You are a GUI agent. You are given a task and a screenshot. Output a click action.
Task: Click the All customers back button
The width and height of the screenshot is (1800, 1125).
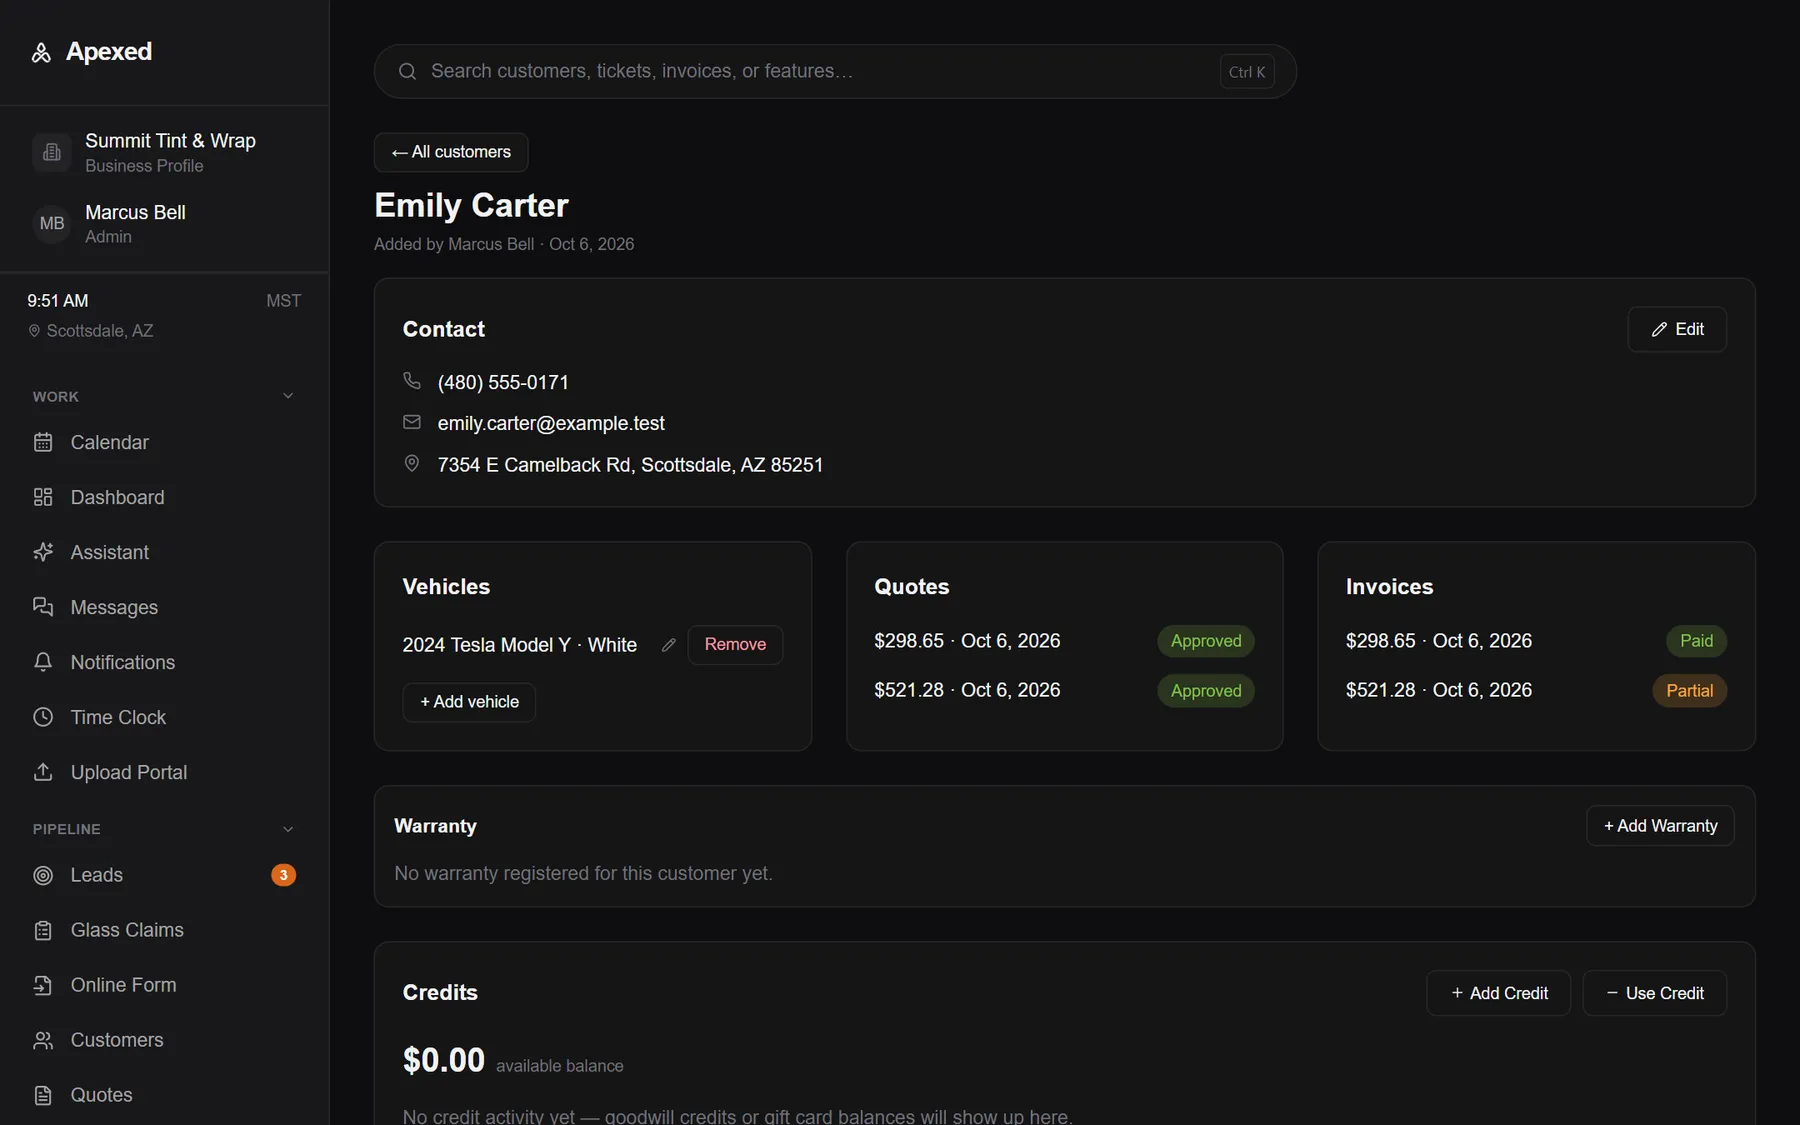(451, 152)
